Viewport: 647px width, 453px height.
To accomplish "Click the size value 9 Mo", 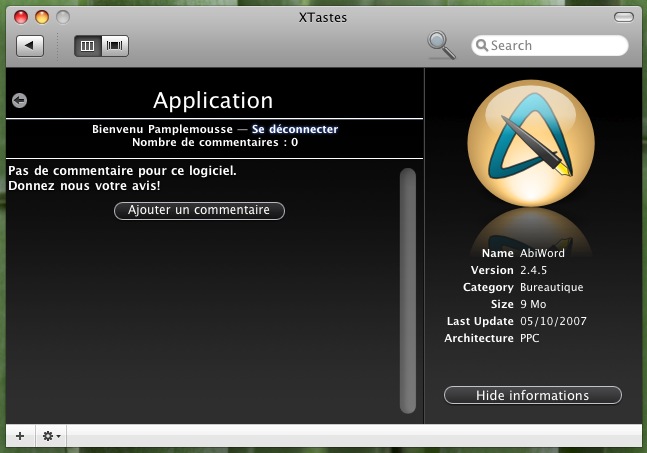I will [x=533, y=304].
